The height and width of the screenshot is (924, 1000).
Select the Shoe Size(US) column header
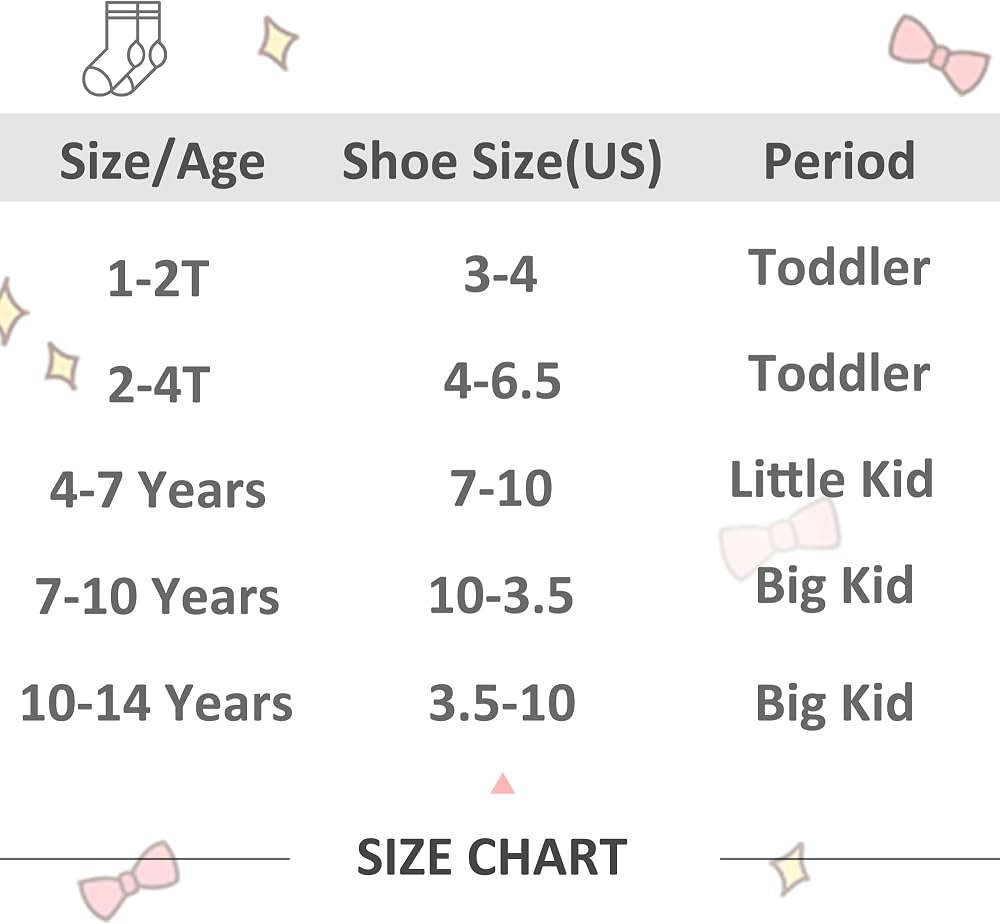click(x=502, y=161)
